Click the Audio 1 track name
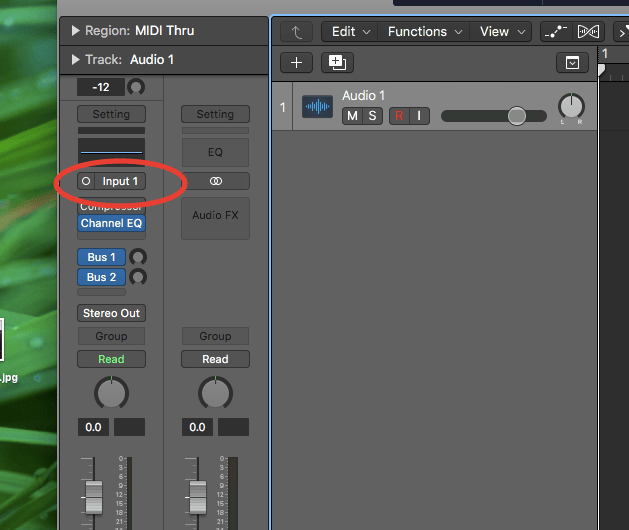This screenshot has width=629, height=530. 363,95
